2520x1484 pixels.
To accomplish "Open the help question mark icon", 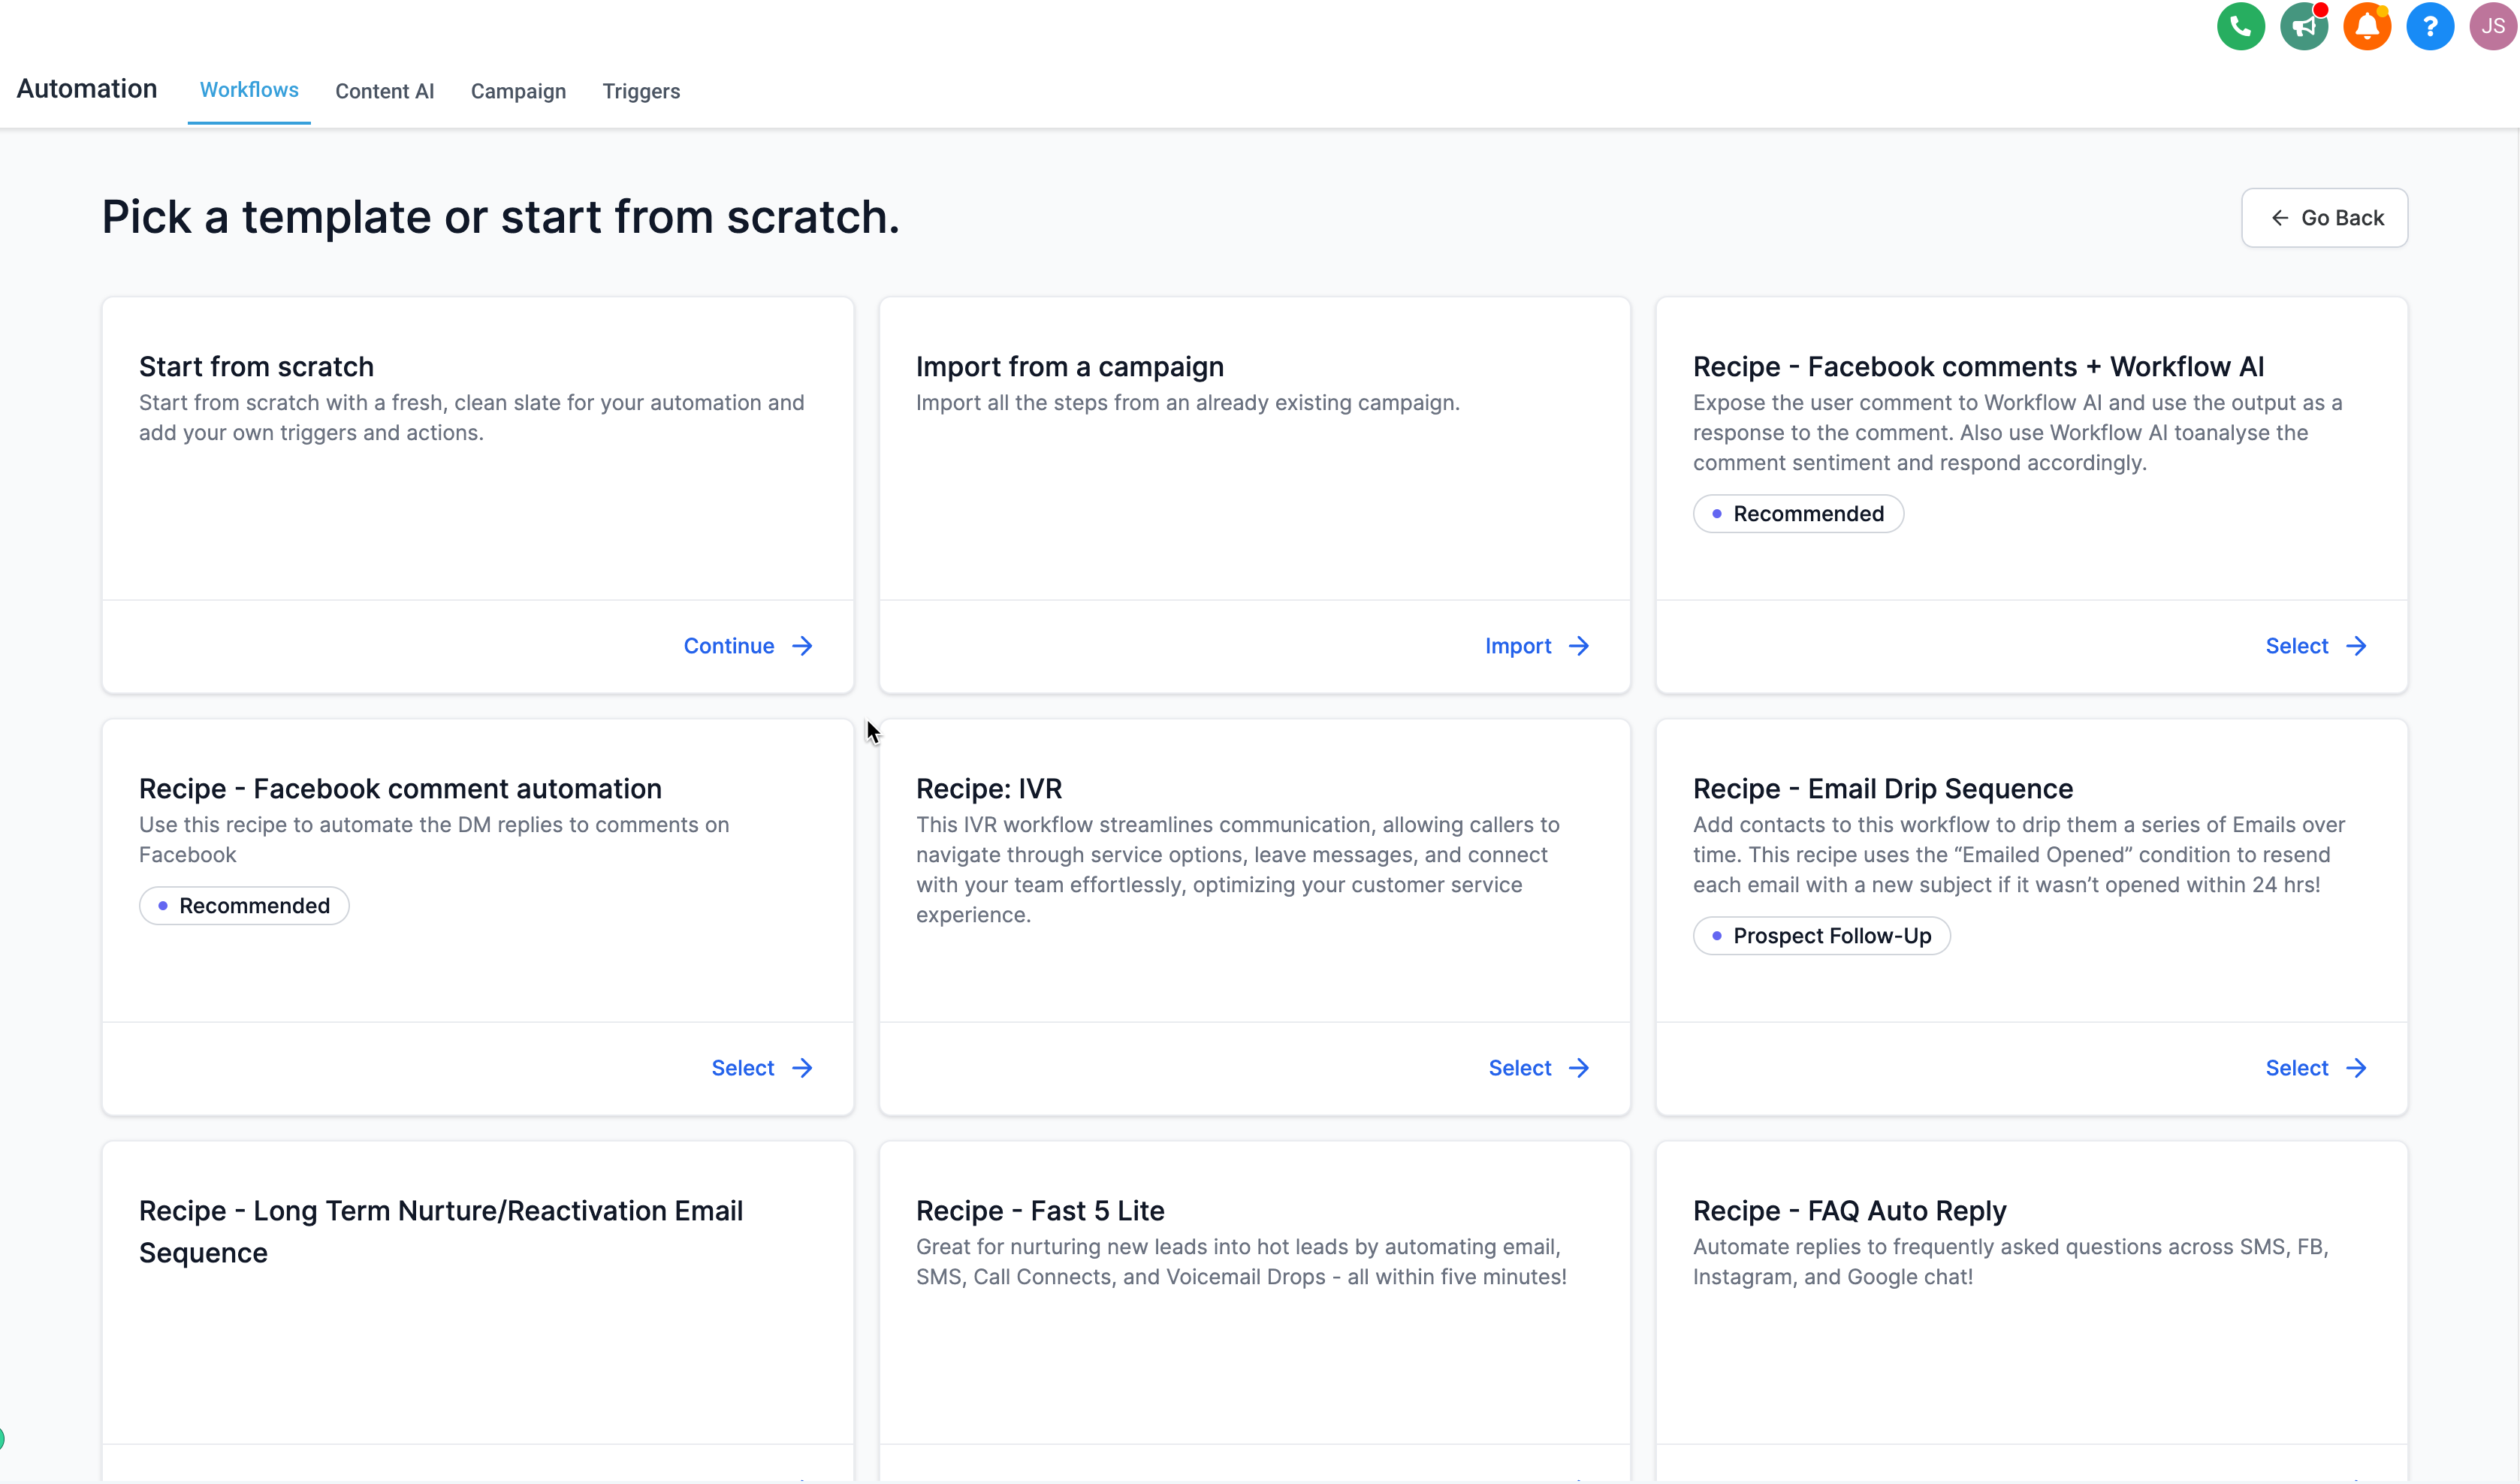I will click(2431, 26).
